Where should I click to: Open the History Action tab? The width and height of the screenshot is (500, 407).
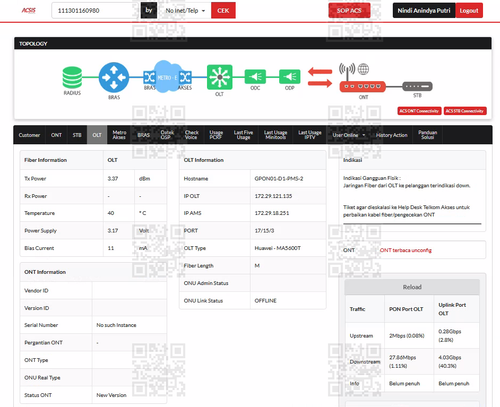pyautogui.click(x=392, y=135)
